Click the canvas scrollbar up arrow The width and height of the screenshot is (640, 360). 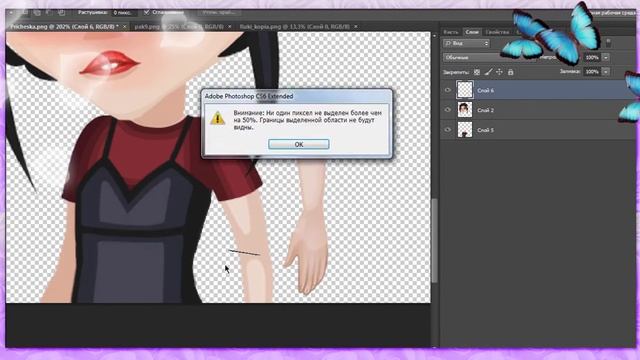pos(434,36)
